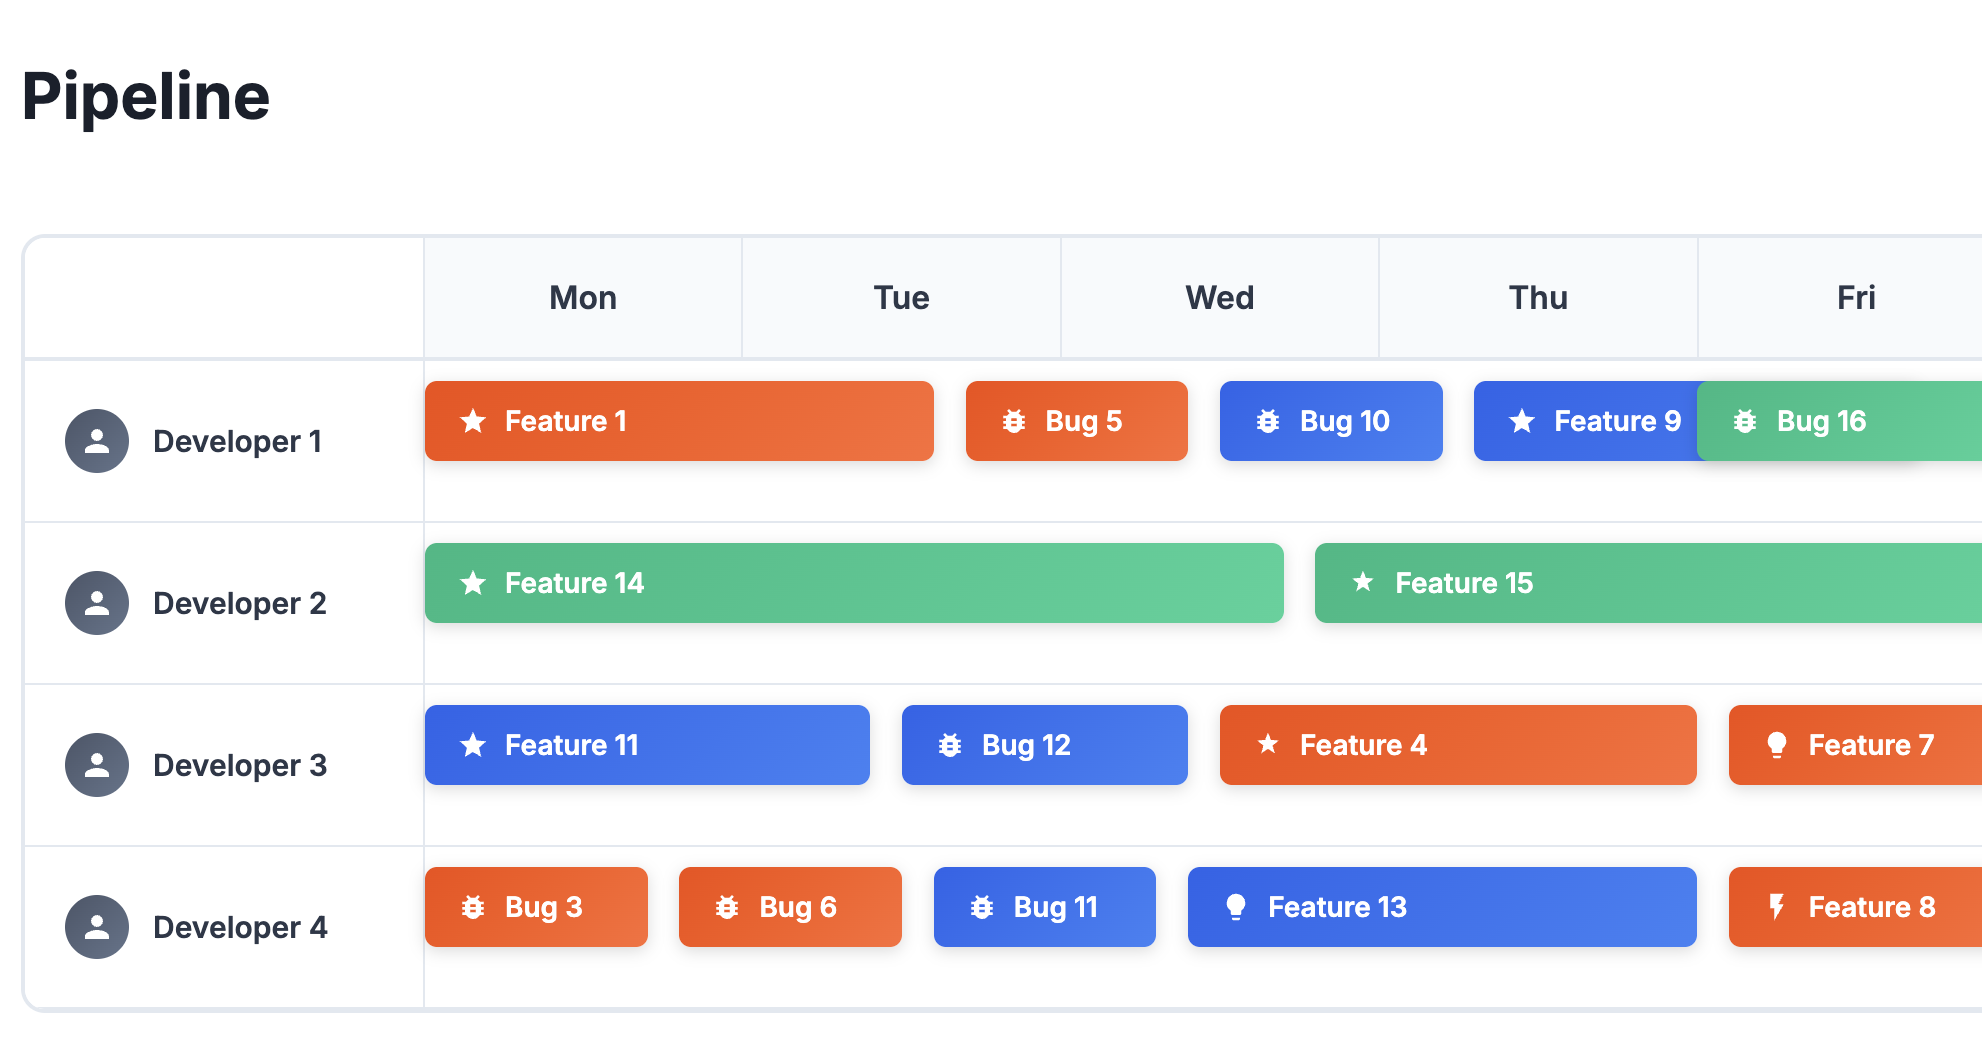Open the Feature 4 task card
Image resolution: width=1982 pixels, height=1054 pixels.
click(1458, 745)
